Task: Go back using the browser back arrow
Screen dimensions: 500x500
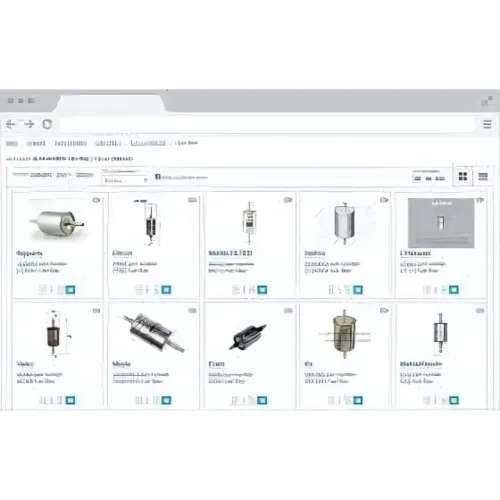Action: 11,124
